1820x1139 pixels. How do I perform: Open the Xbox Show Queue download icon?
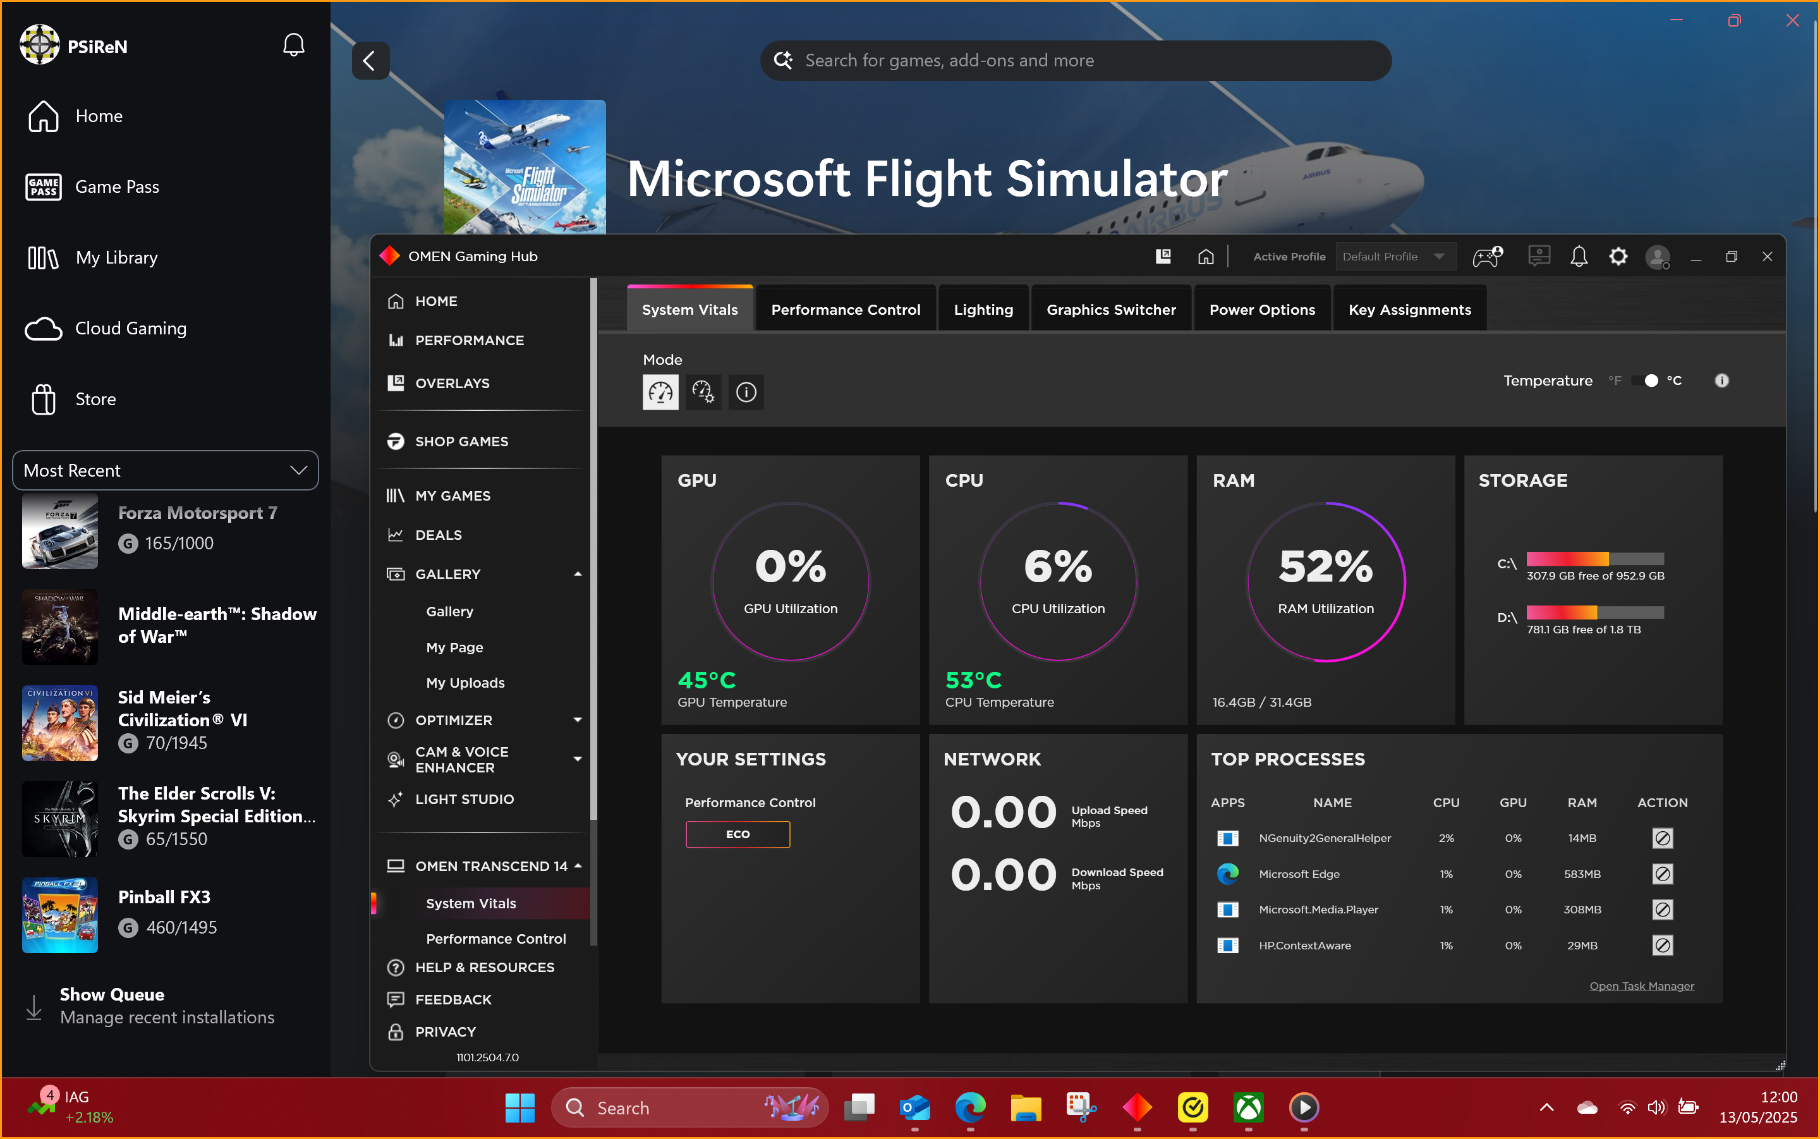(34, 1007)
